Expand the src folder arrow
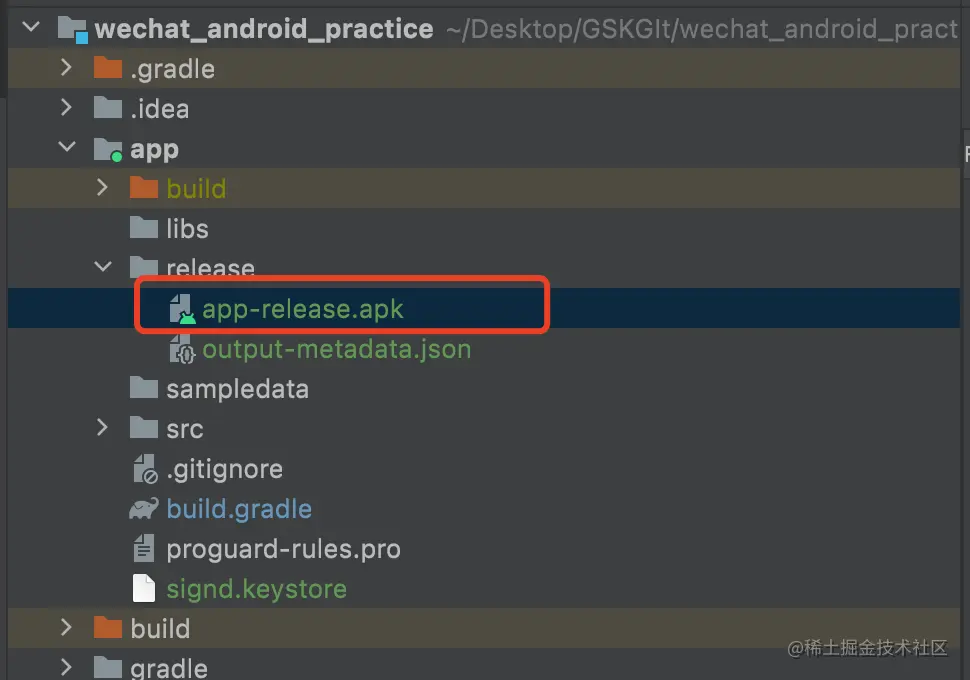This screenshot has width=970, height=680. click(x=102, y=428)
